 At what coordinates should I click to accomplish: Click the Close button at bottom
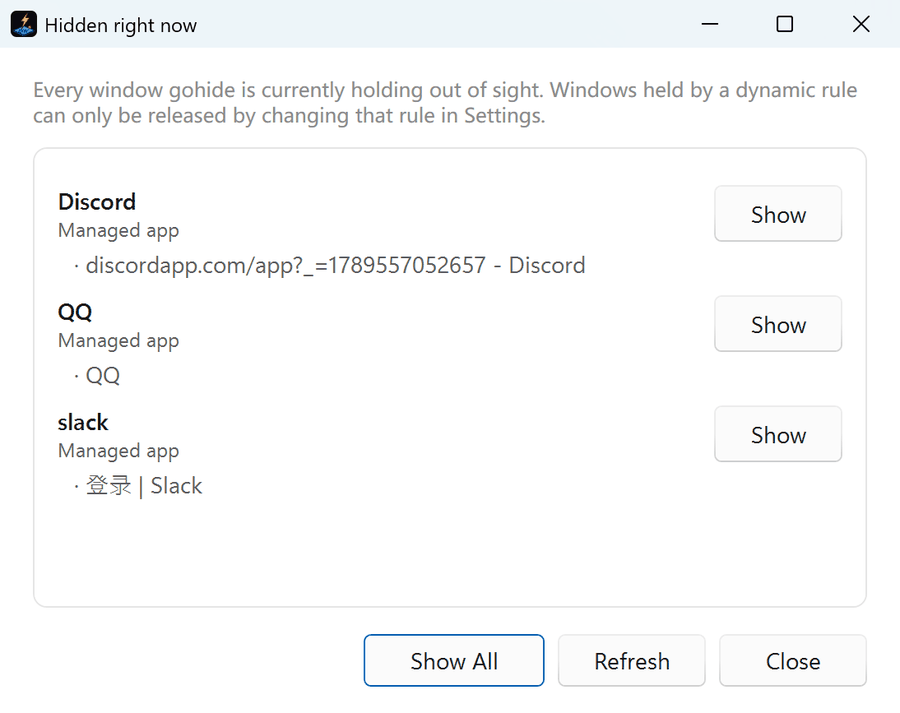click(x=793, y=660)
